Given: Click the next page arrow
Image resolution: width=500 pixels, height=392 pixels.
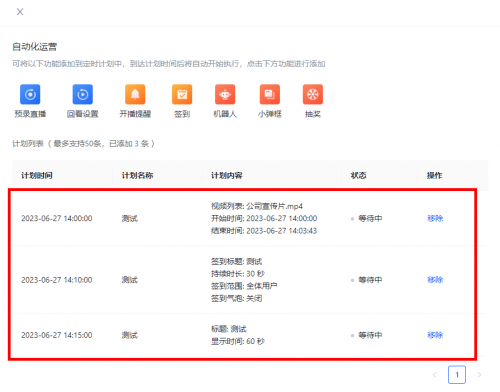Looking at the screenshot, I should pyautogui.click(x=479, y=375).
